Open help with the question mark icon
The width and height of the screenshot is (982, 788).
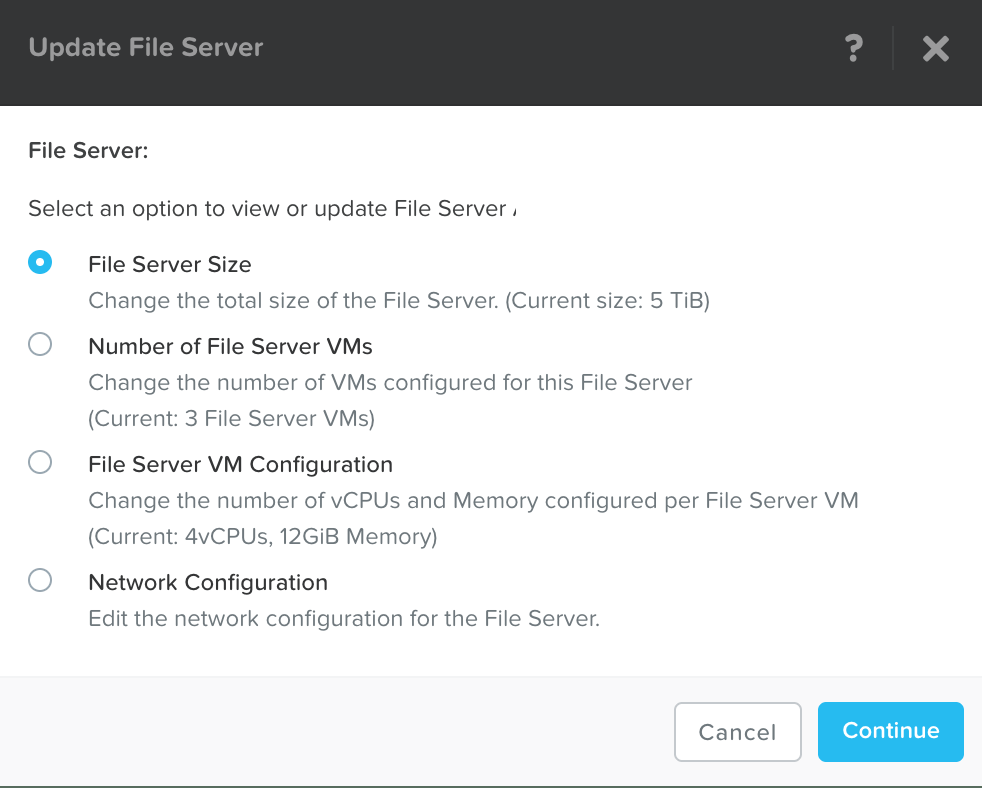click(x=853, y=48)
